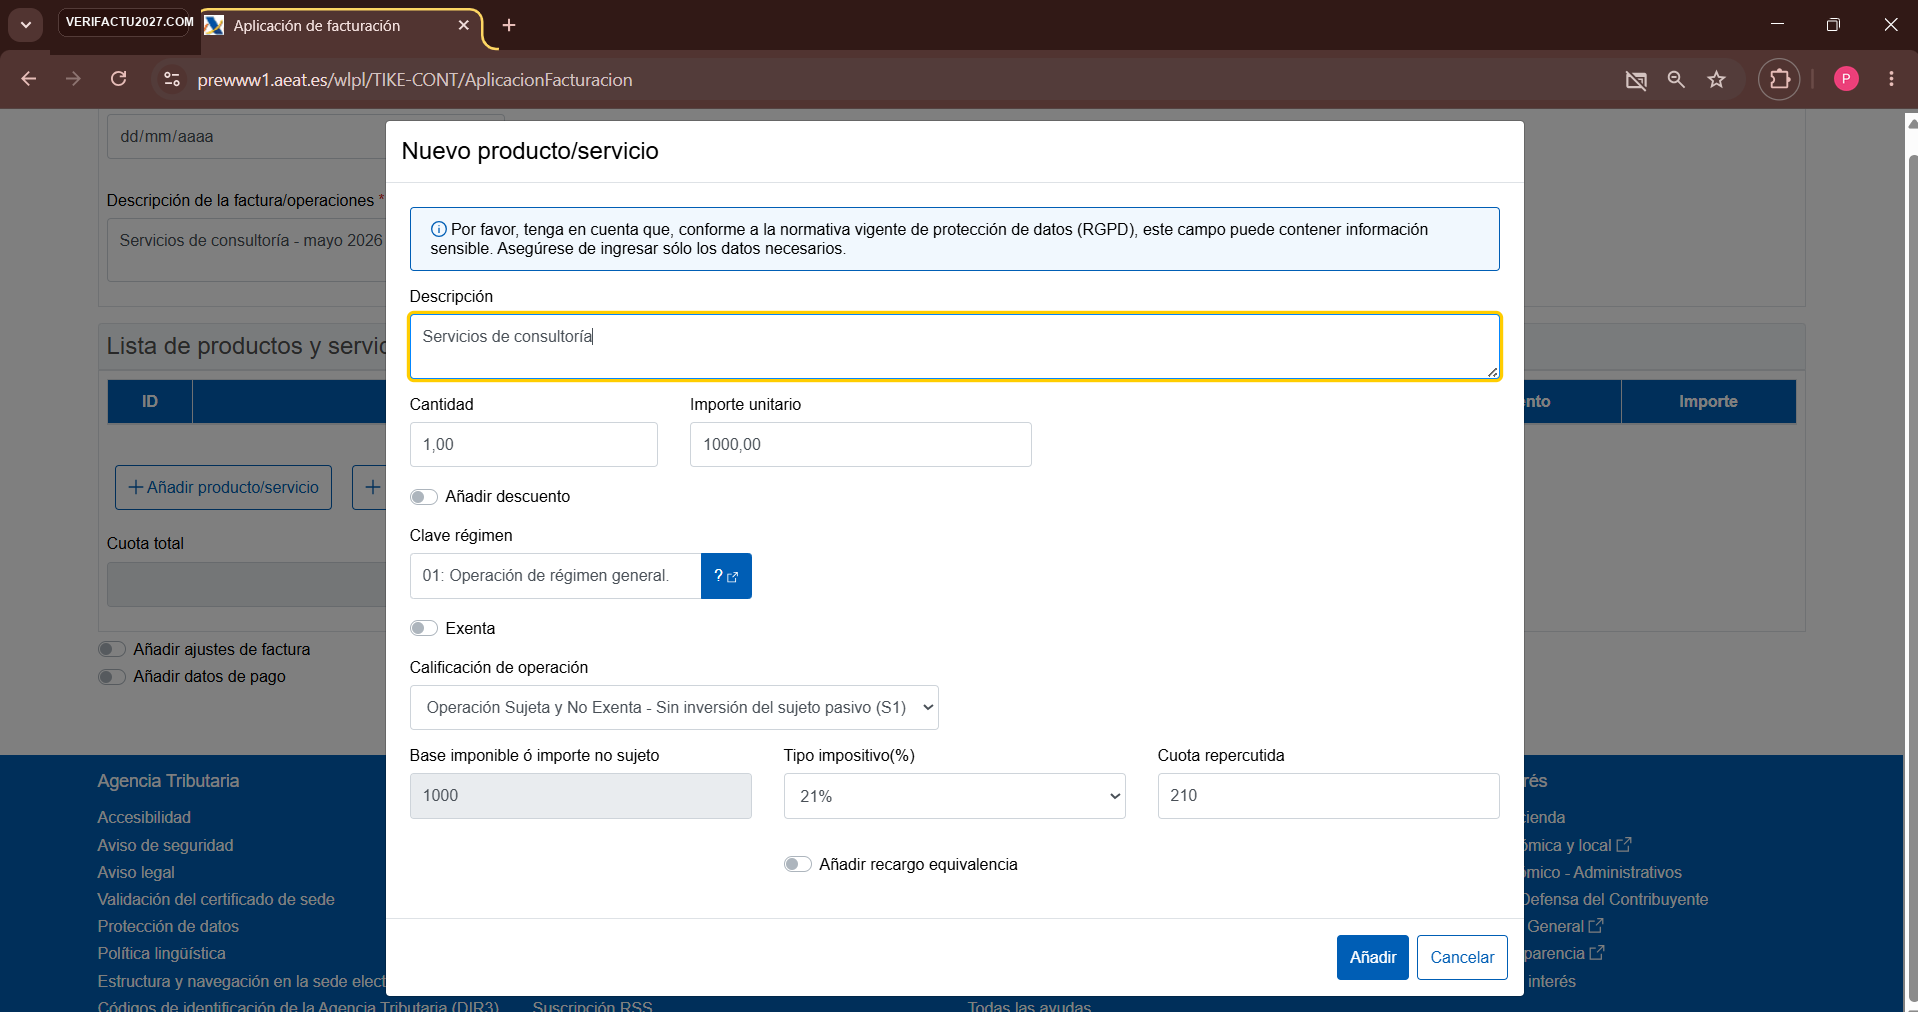
Task: Open the Clave régimen help button
Action: click(x=726, y=576)
